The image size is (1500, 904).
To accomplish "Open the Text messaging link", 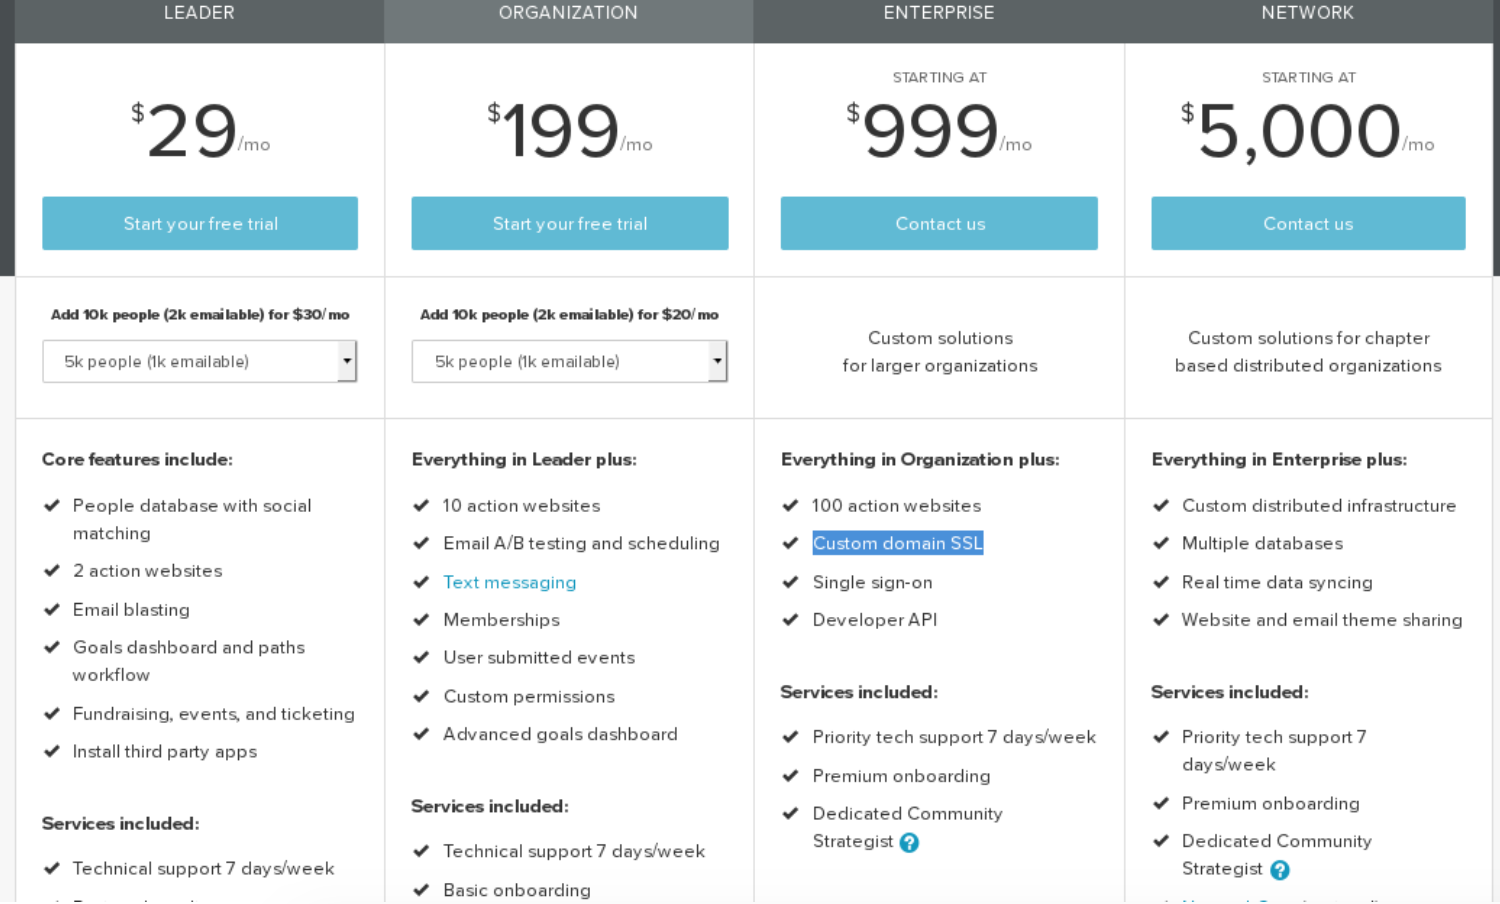I will (509, 582).
